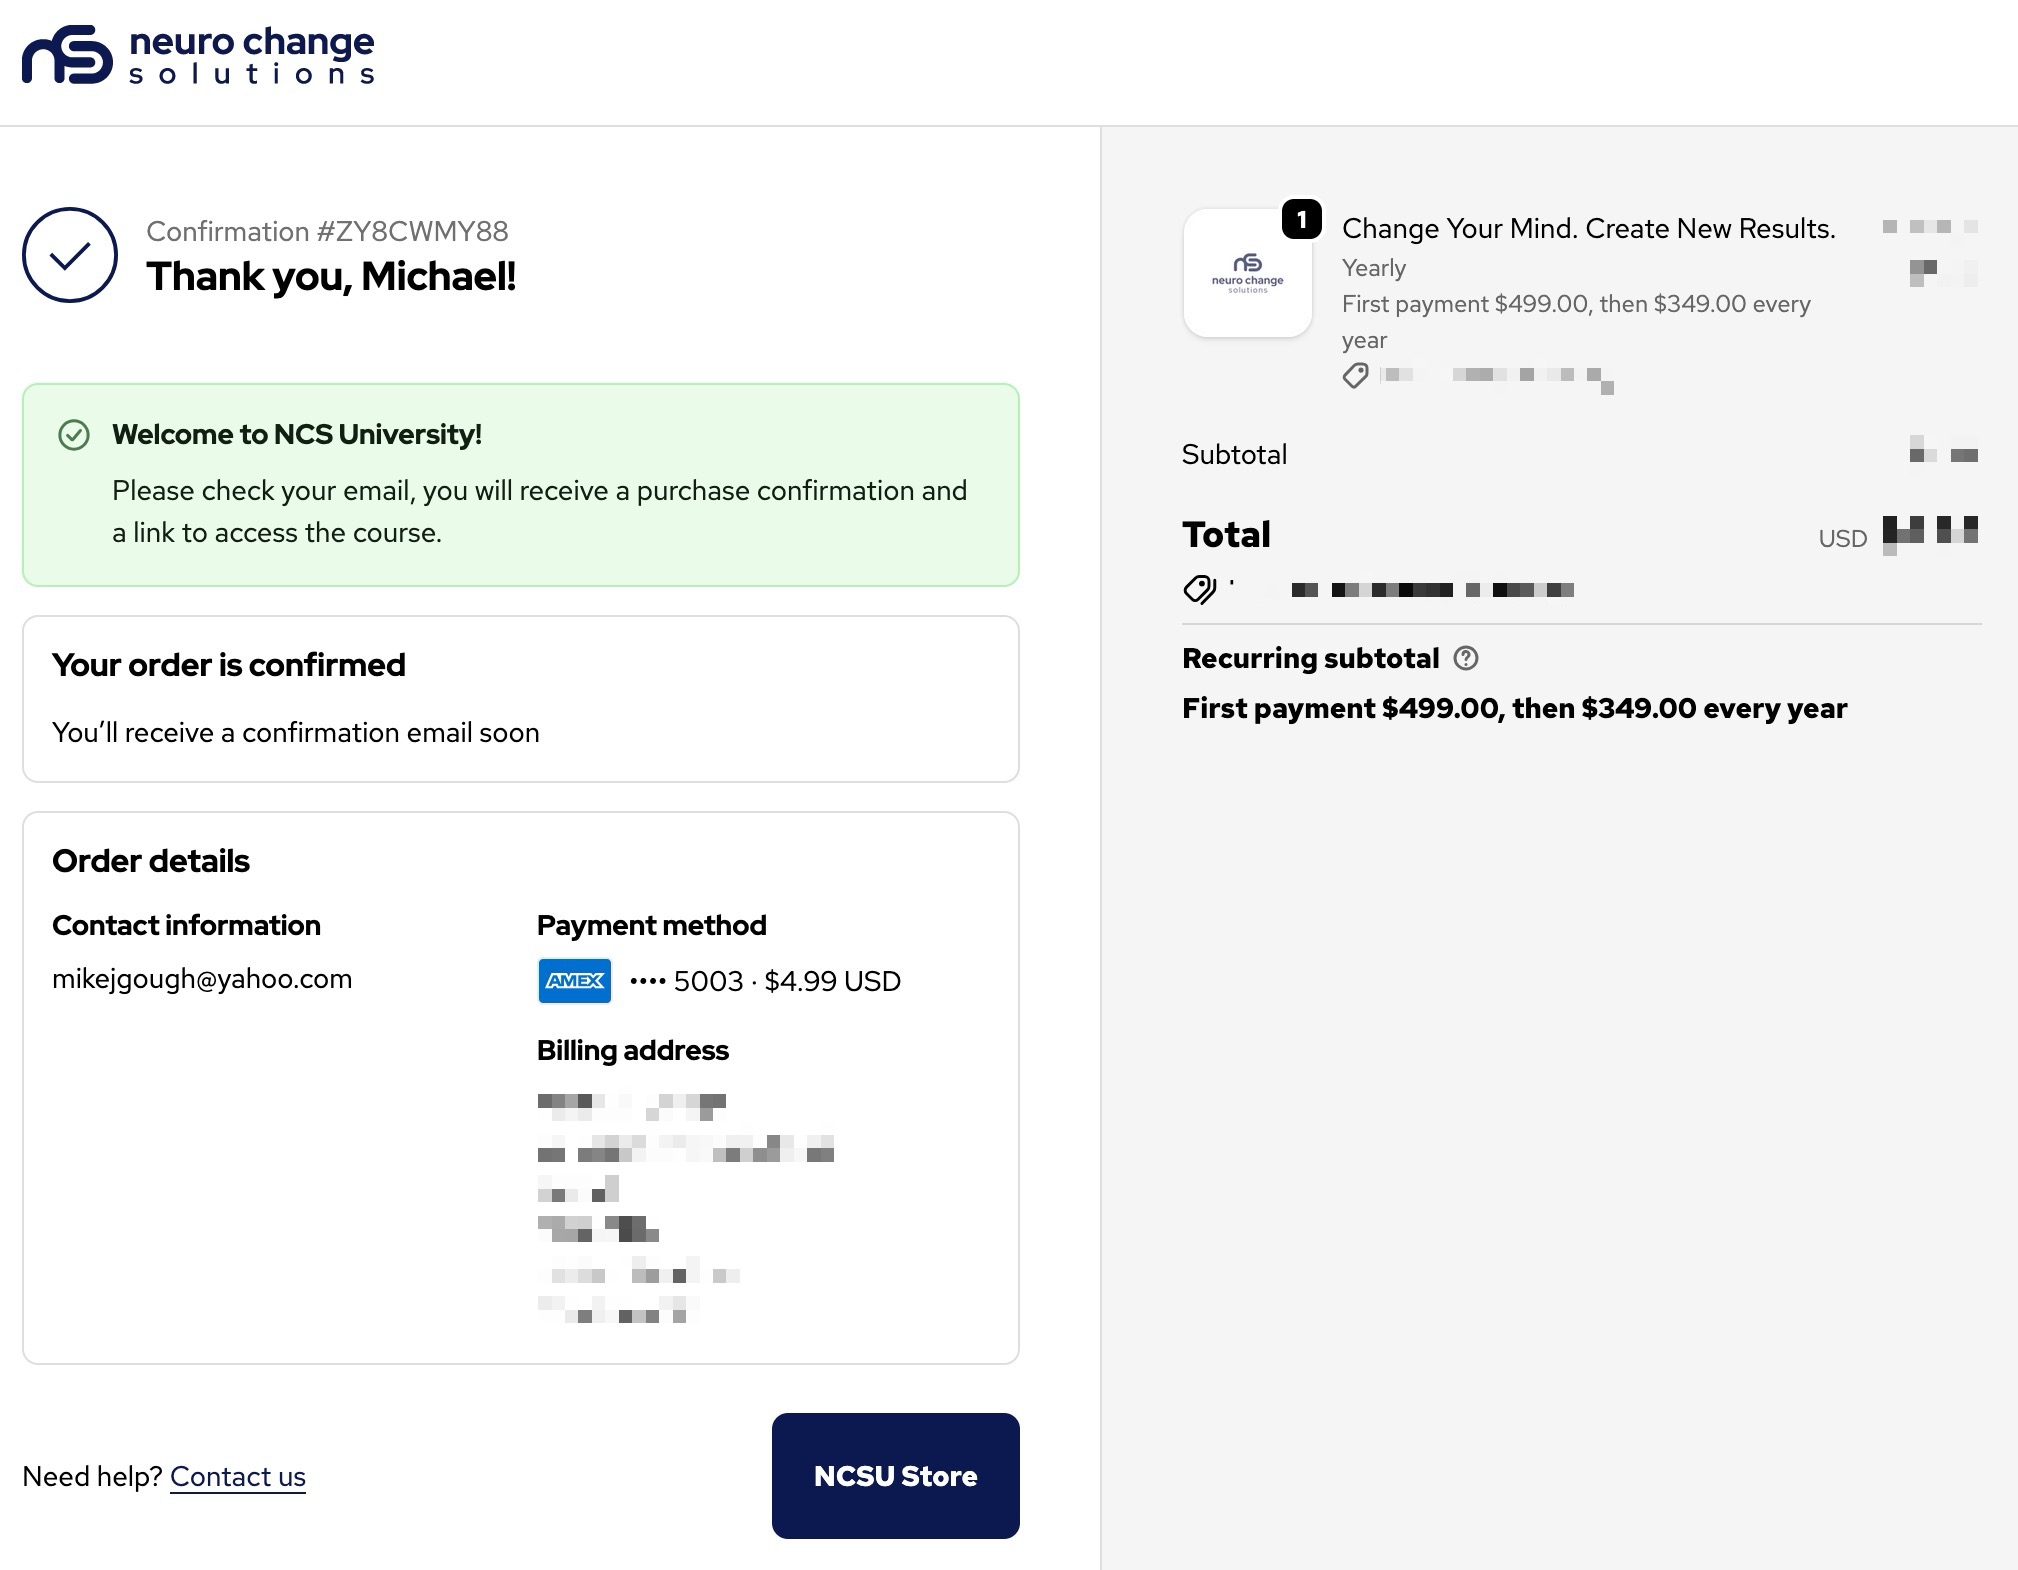Image resolution: width=2018 pixels, height=1570 pixels.
Task: Click the large confirmation checkmark circle icon
Action: pos(70,255)
